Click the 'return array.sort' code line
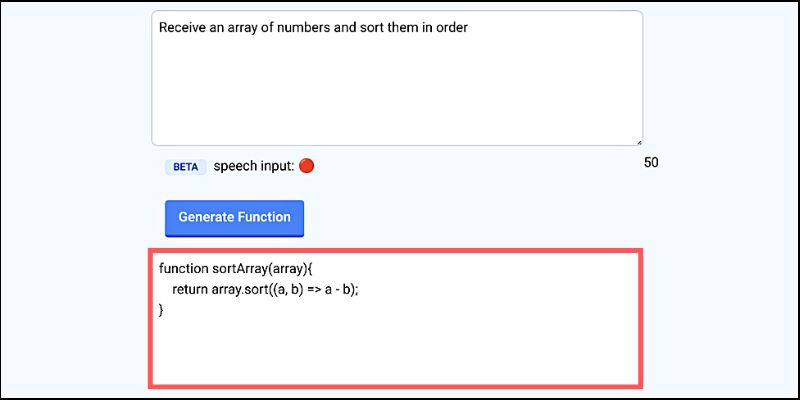Screen dimensions: 800x400 (x=265, y=290)
